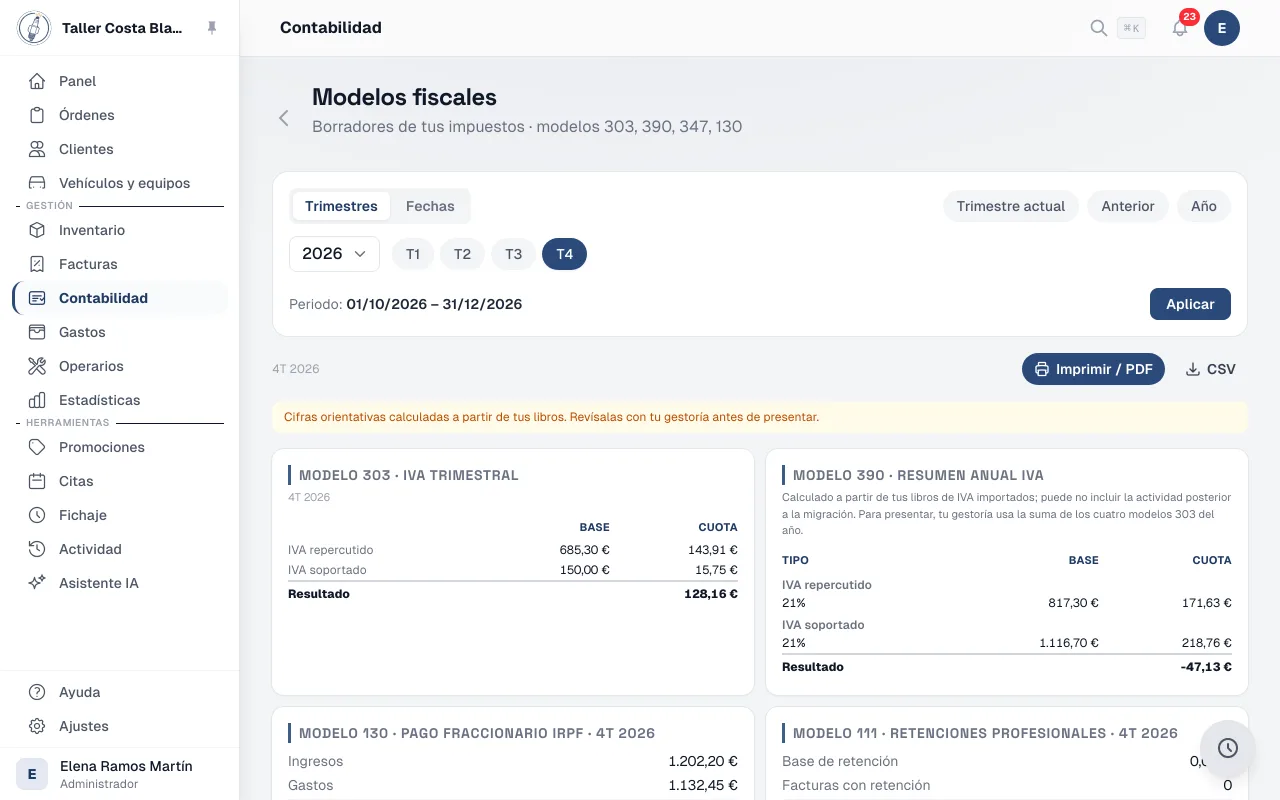This screenshot has width=1280, height=800.
Task: Click the Taller Costa Bla… workshop name
Action: (x=122, y=28)
